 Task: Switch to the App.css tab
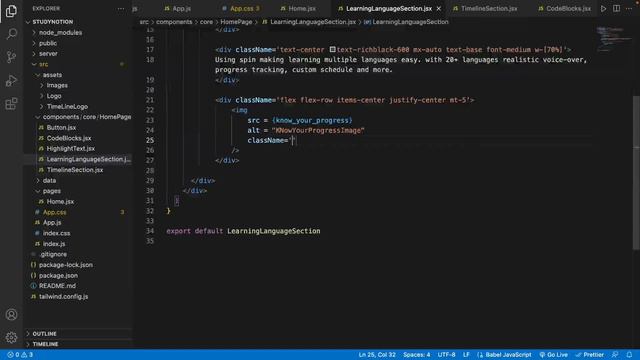point(241,9)
